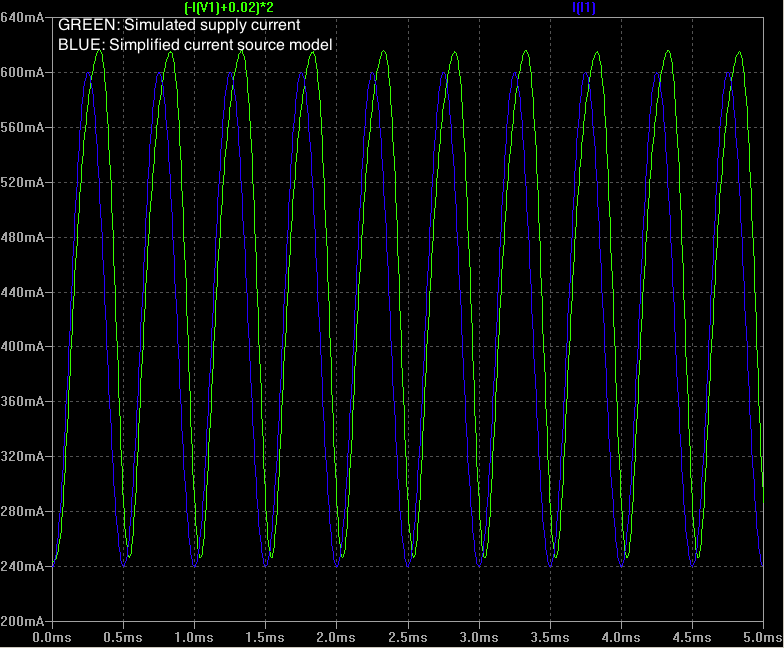Click the 440mA y-axis label
This screenshot has width=784, height=648.
coord(22,292)
